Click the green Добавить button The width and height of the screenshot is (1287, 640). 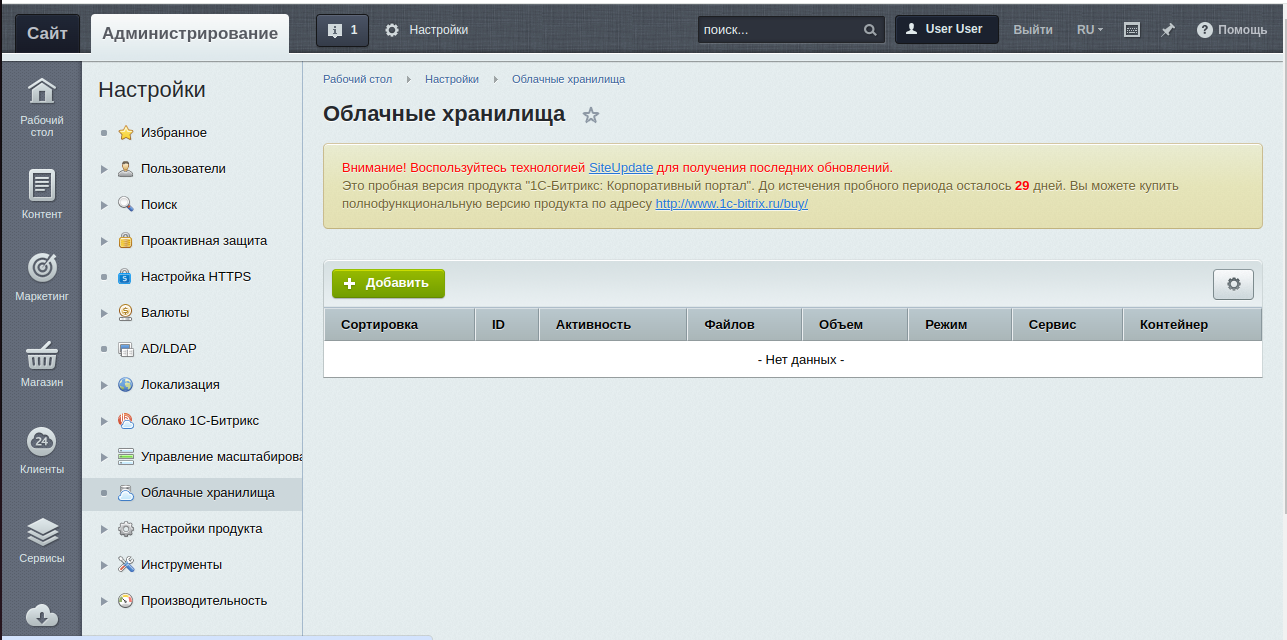(388, 283)
